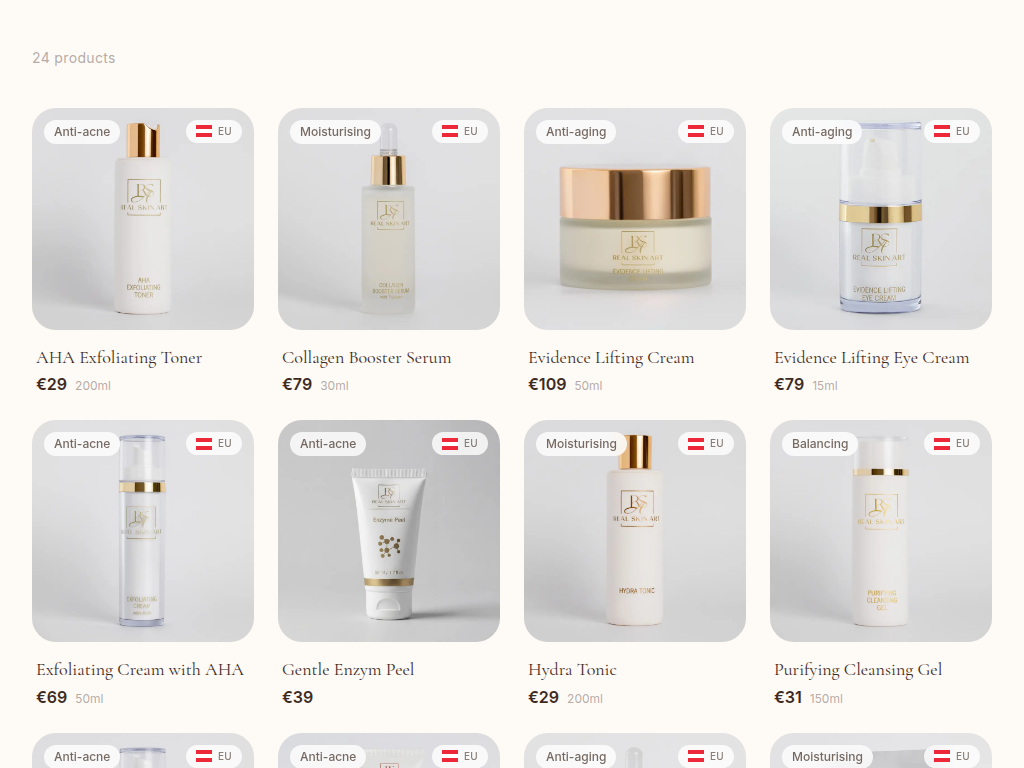Open the Gentle Enzym Peel tube image

pos(389,531)
